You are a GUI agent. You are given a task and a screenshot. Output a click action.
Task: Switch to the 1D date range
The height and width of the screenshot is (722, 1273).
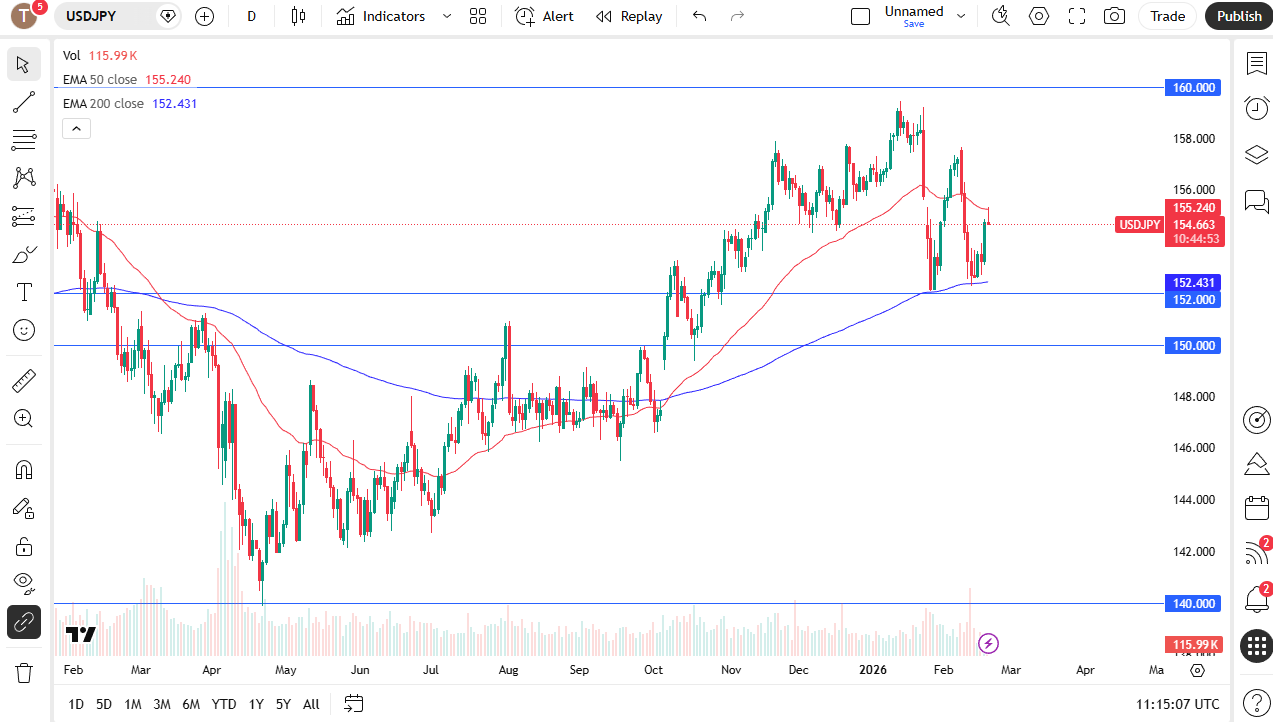coord(76,704)
